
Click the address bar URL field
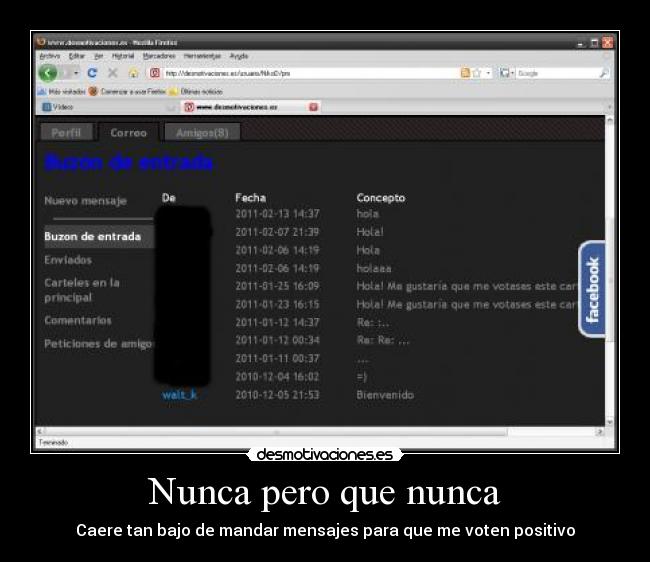(311, 73)
